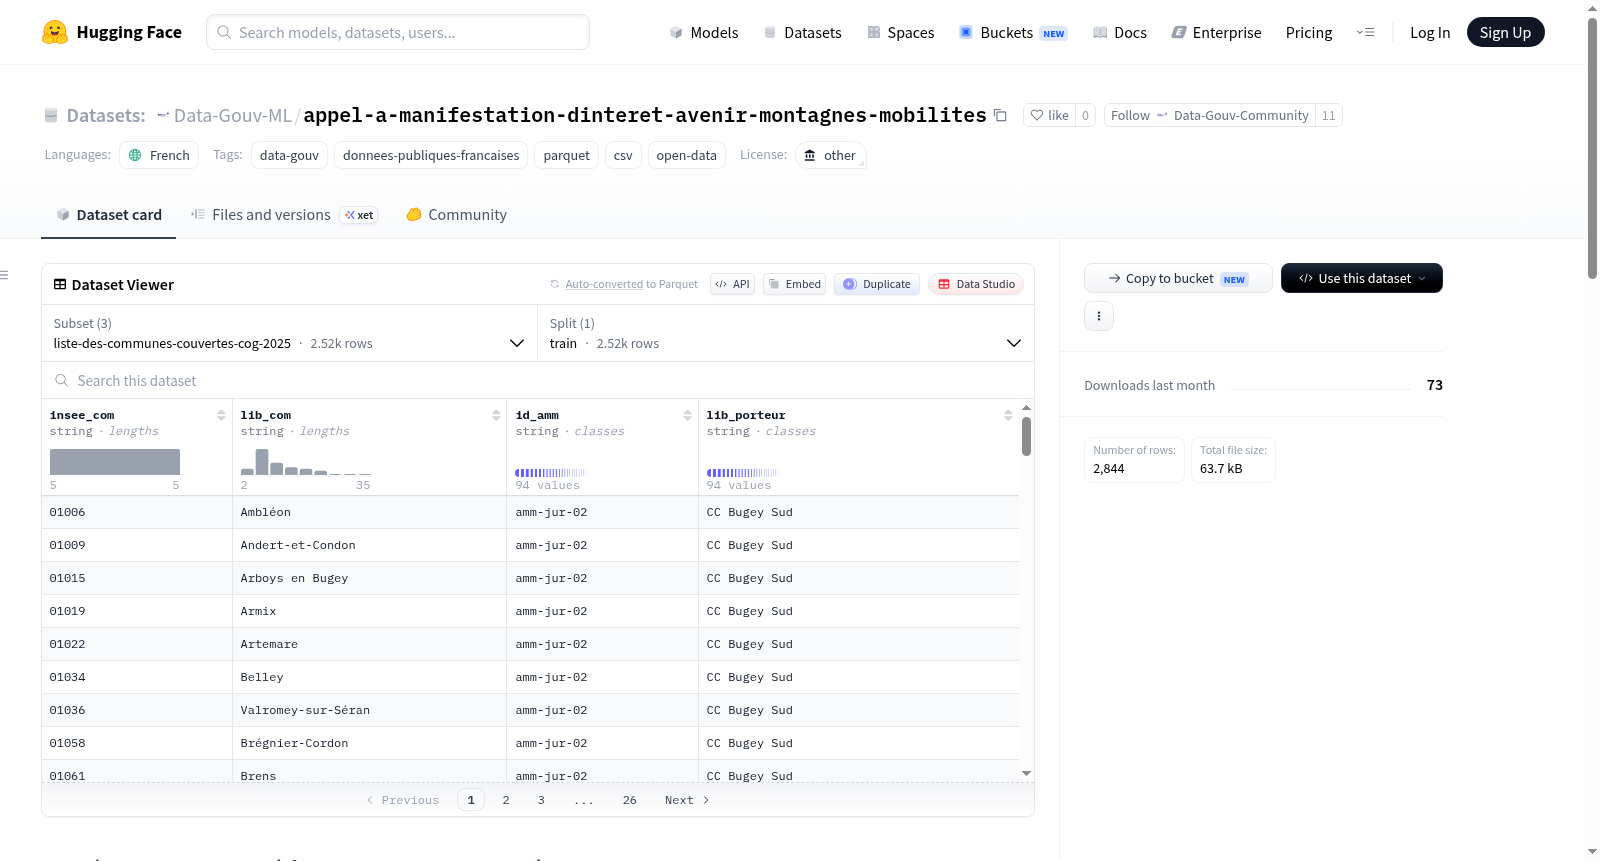Screen dimensions: 1600x861
Task: Click the data-gouv tag
Action: coord(289,155)
